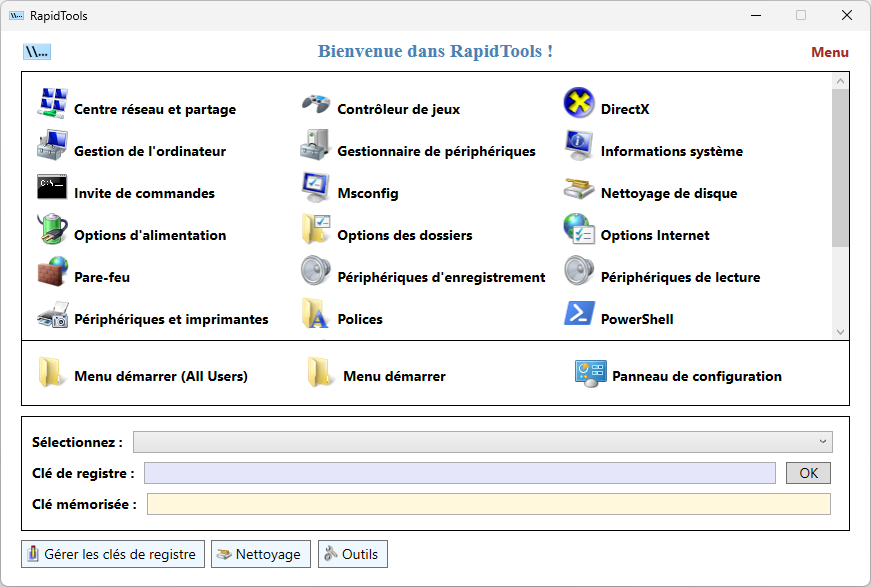Click the Pare-feu label
Screen dimensions: 871x587
102,277
